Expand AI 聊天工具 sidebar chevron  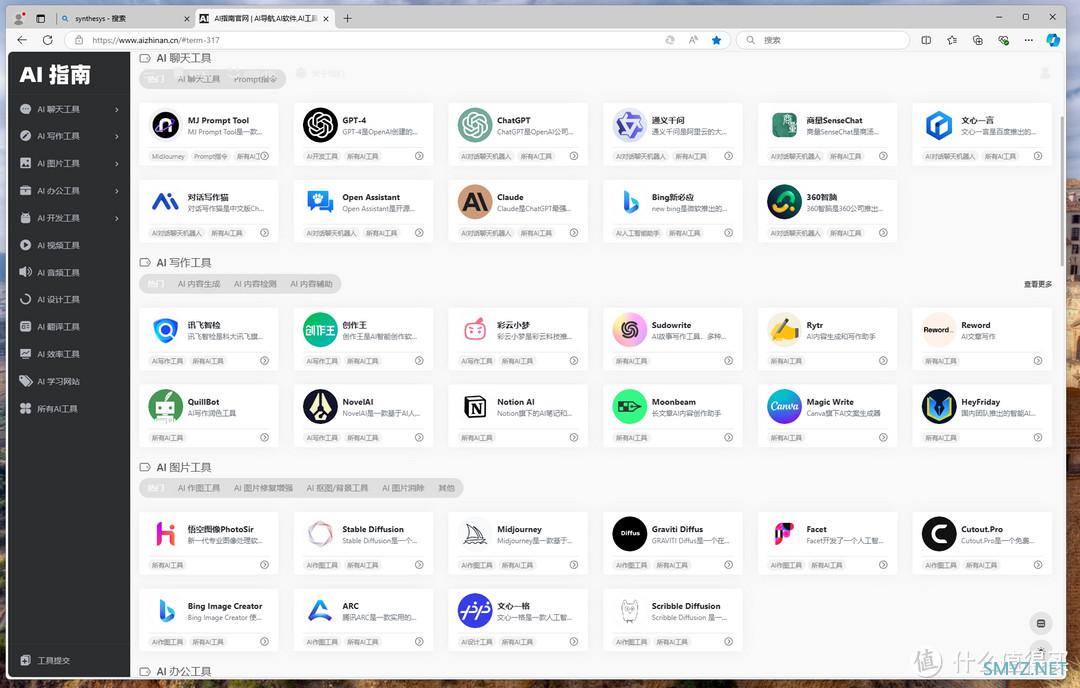coord(116,110)
